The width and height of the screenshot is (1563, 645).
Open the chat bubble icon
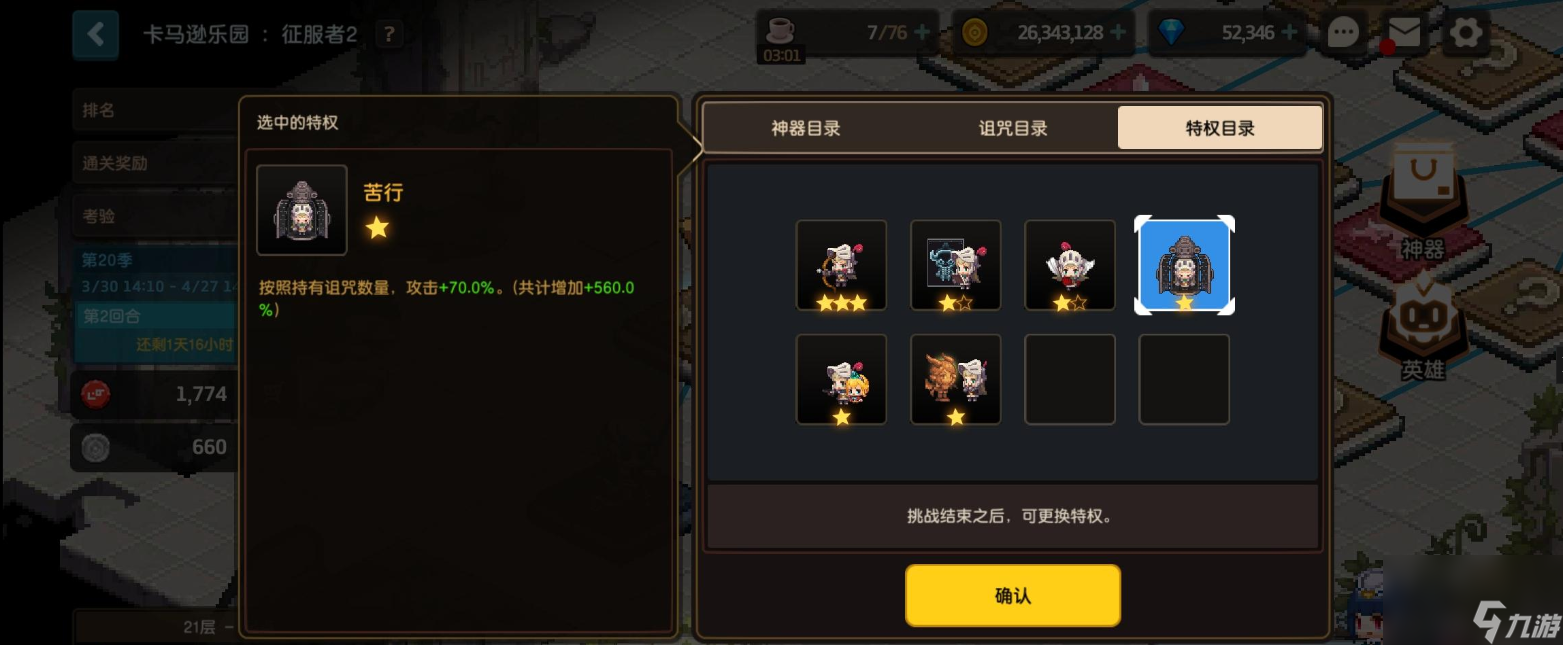(x=1343, y=33)
